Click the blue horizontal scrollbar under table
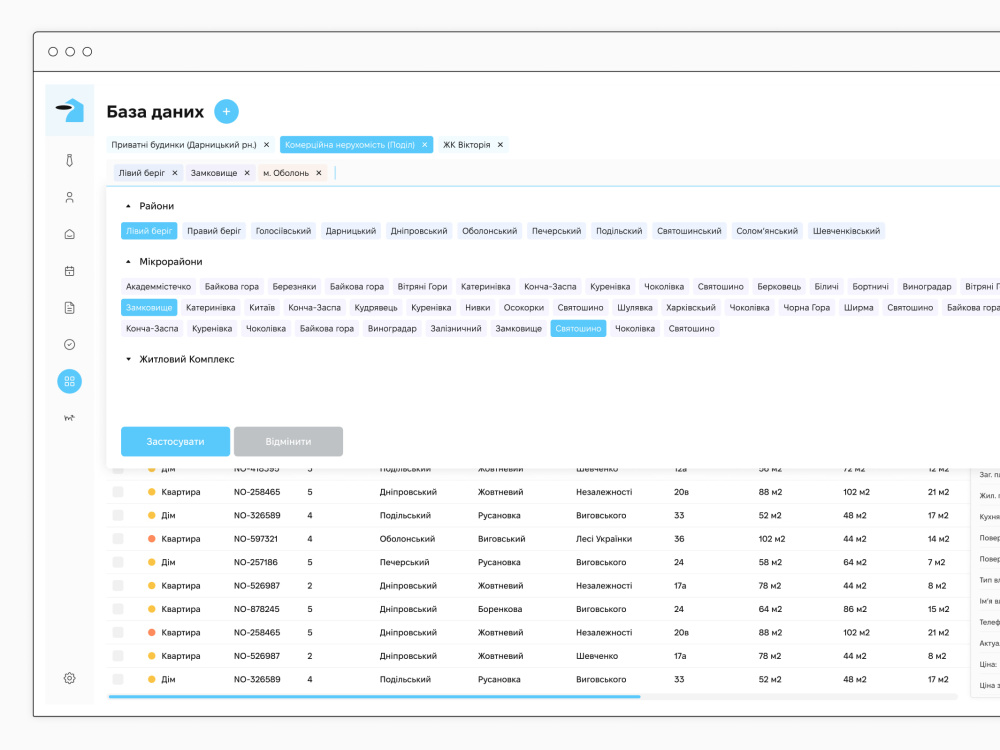Viewport: 1000px width, 750px height. 374,696
